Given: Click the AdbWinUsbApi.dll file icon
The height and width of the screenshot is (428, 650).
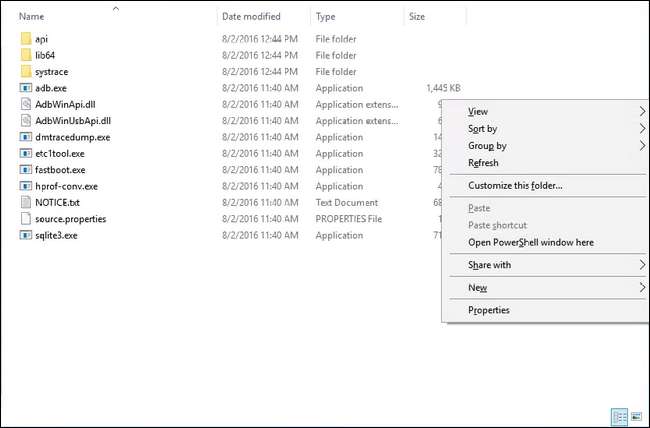Looking at the screenshot, I should (x=26, y=121).
